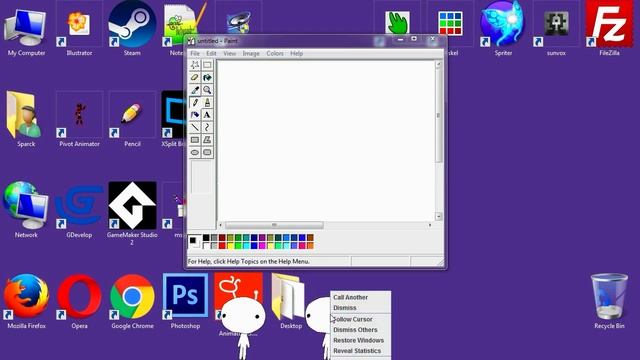Click inside the white Paint canvas
Viewport: 640px width, 360px height.
pos(327,141)
